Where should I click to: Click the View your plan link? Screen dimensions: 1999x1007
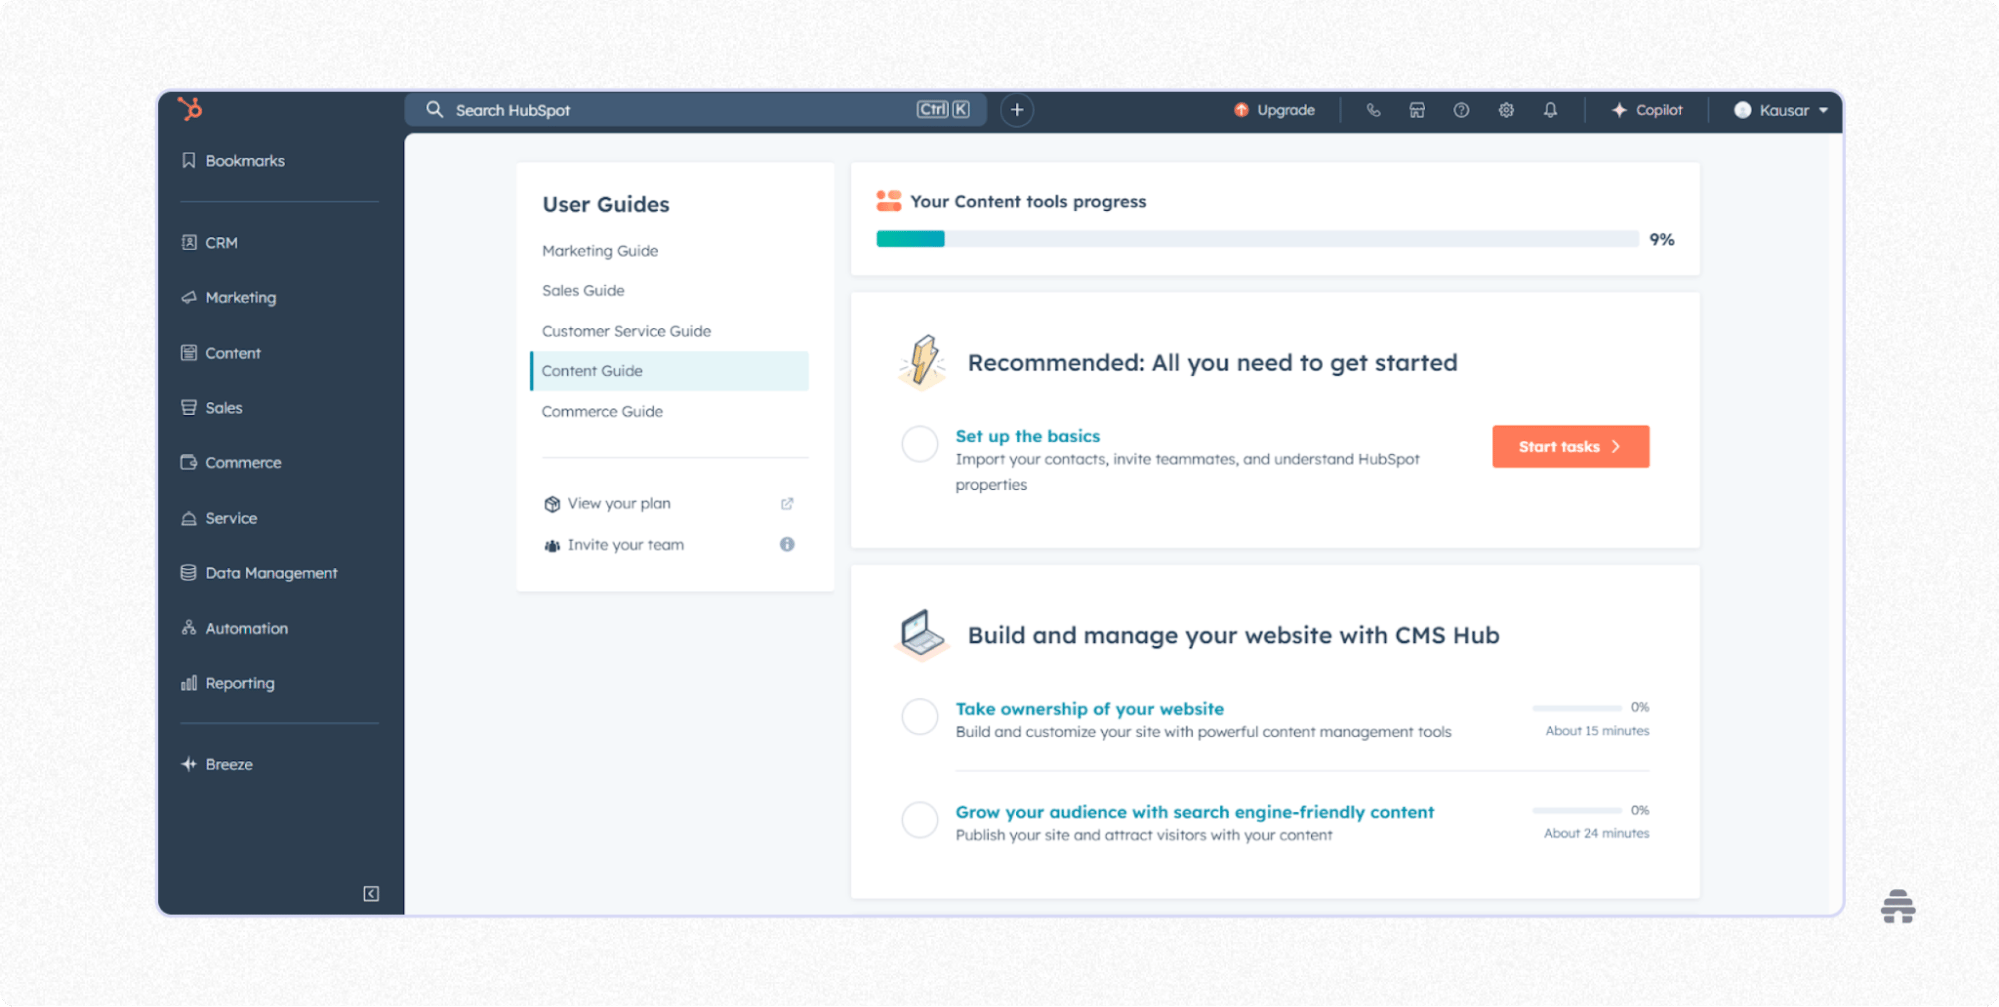click(619, 504)
